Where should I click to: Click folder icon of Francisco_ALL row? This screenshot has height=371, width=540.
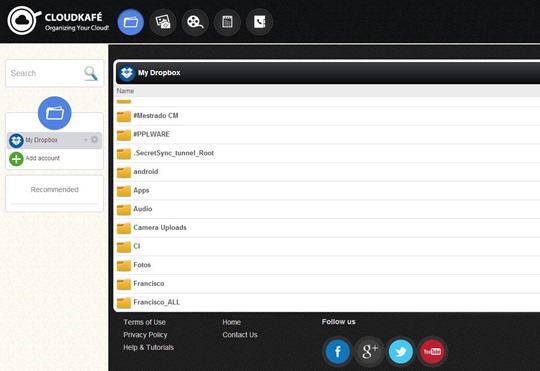tap(124, 303)
